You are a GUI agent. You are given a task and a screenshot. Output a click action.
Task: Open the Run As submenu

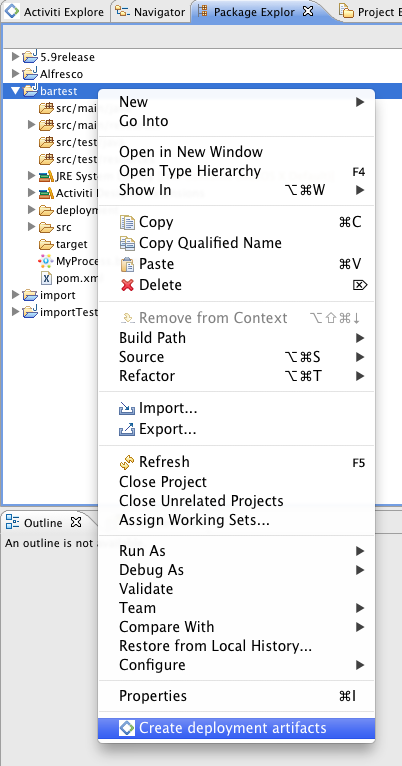point(236,551)
